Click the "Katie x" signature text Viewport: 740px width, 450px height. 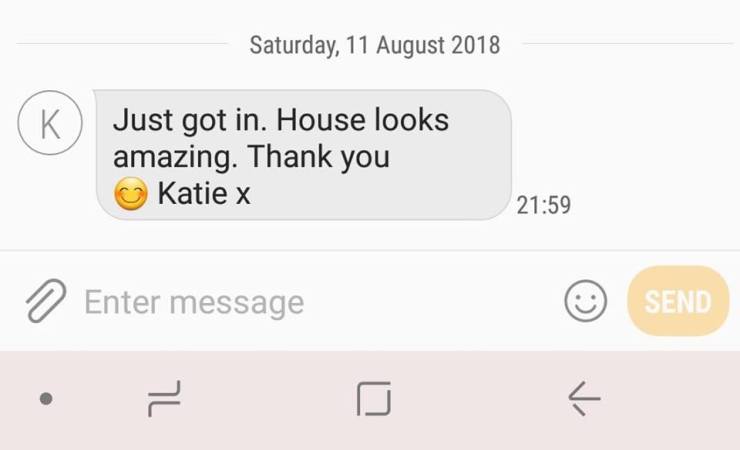pos(203,193)
